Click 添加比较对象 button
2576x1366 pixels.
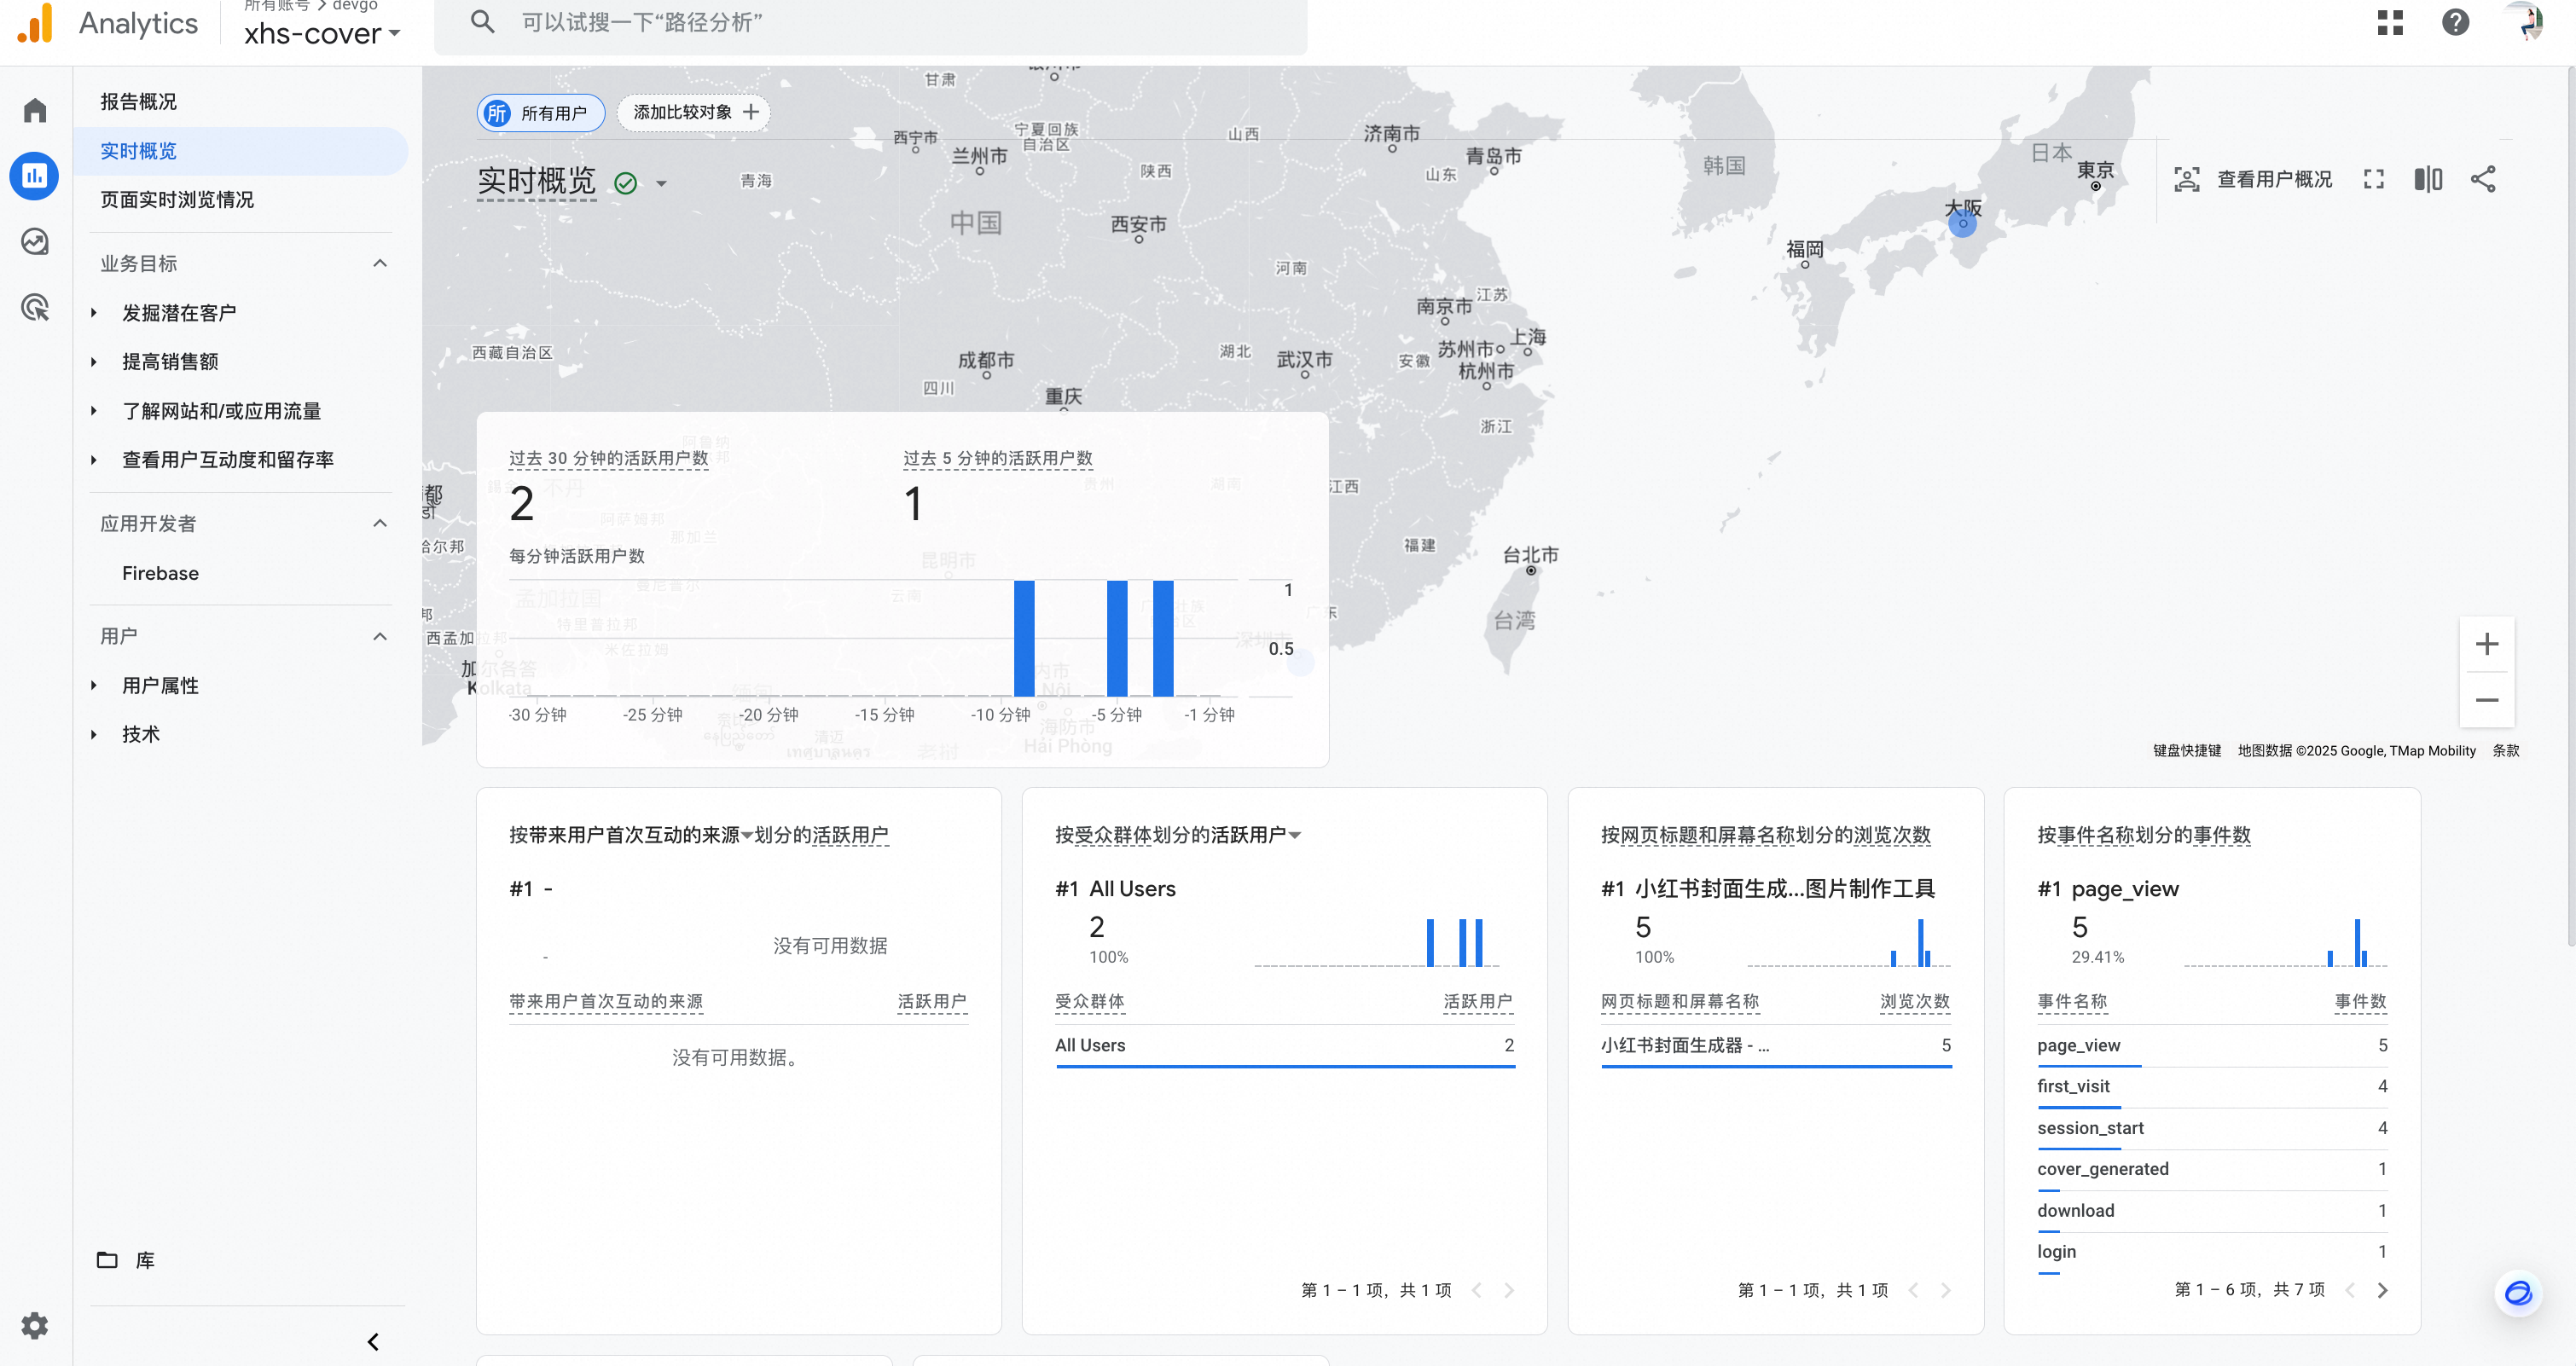[x=696, y=112]
